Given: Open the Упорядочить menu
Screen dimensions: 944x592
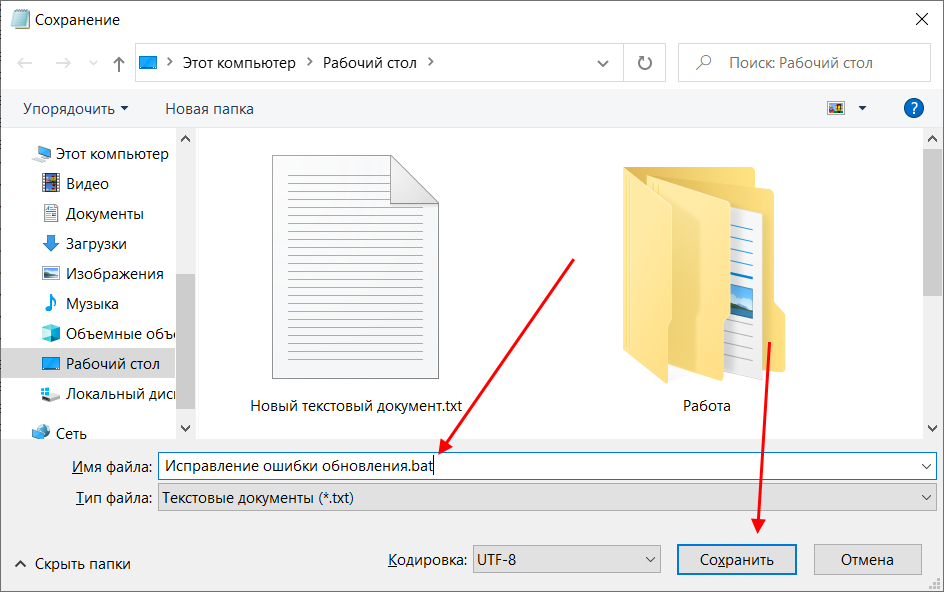Looking at the screenshot, I should click(75, 108).
